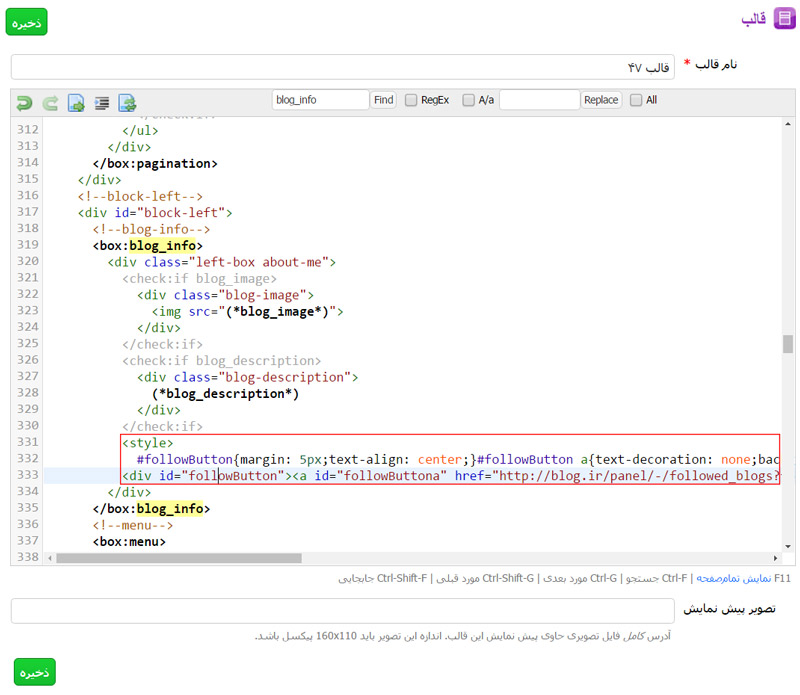The width and height of the screenshot is (800, 695).
Task: Click the <style> tag line
Action: pos(147,443)
